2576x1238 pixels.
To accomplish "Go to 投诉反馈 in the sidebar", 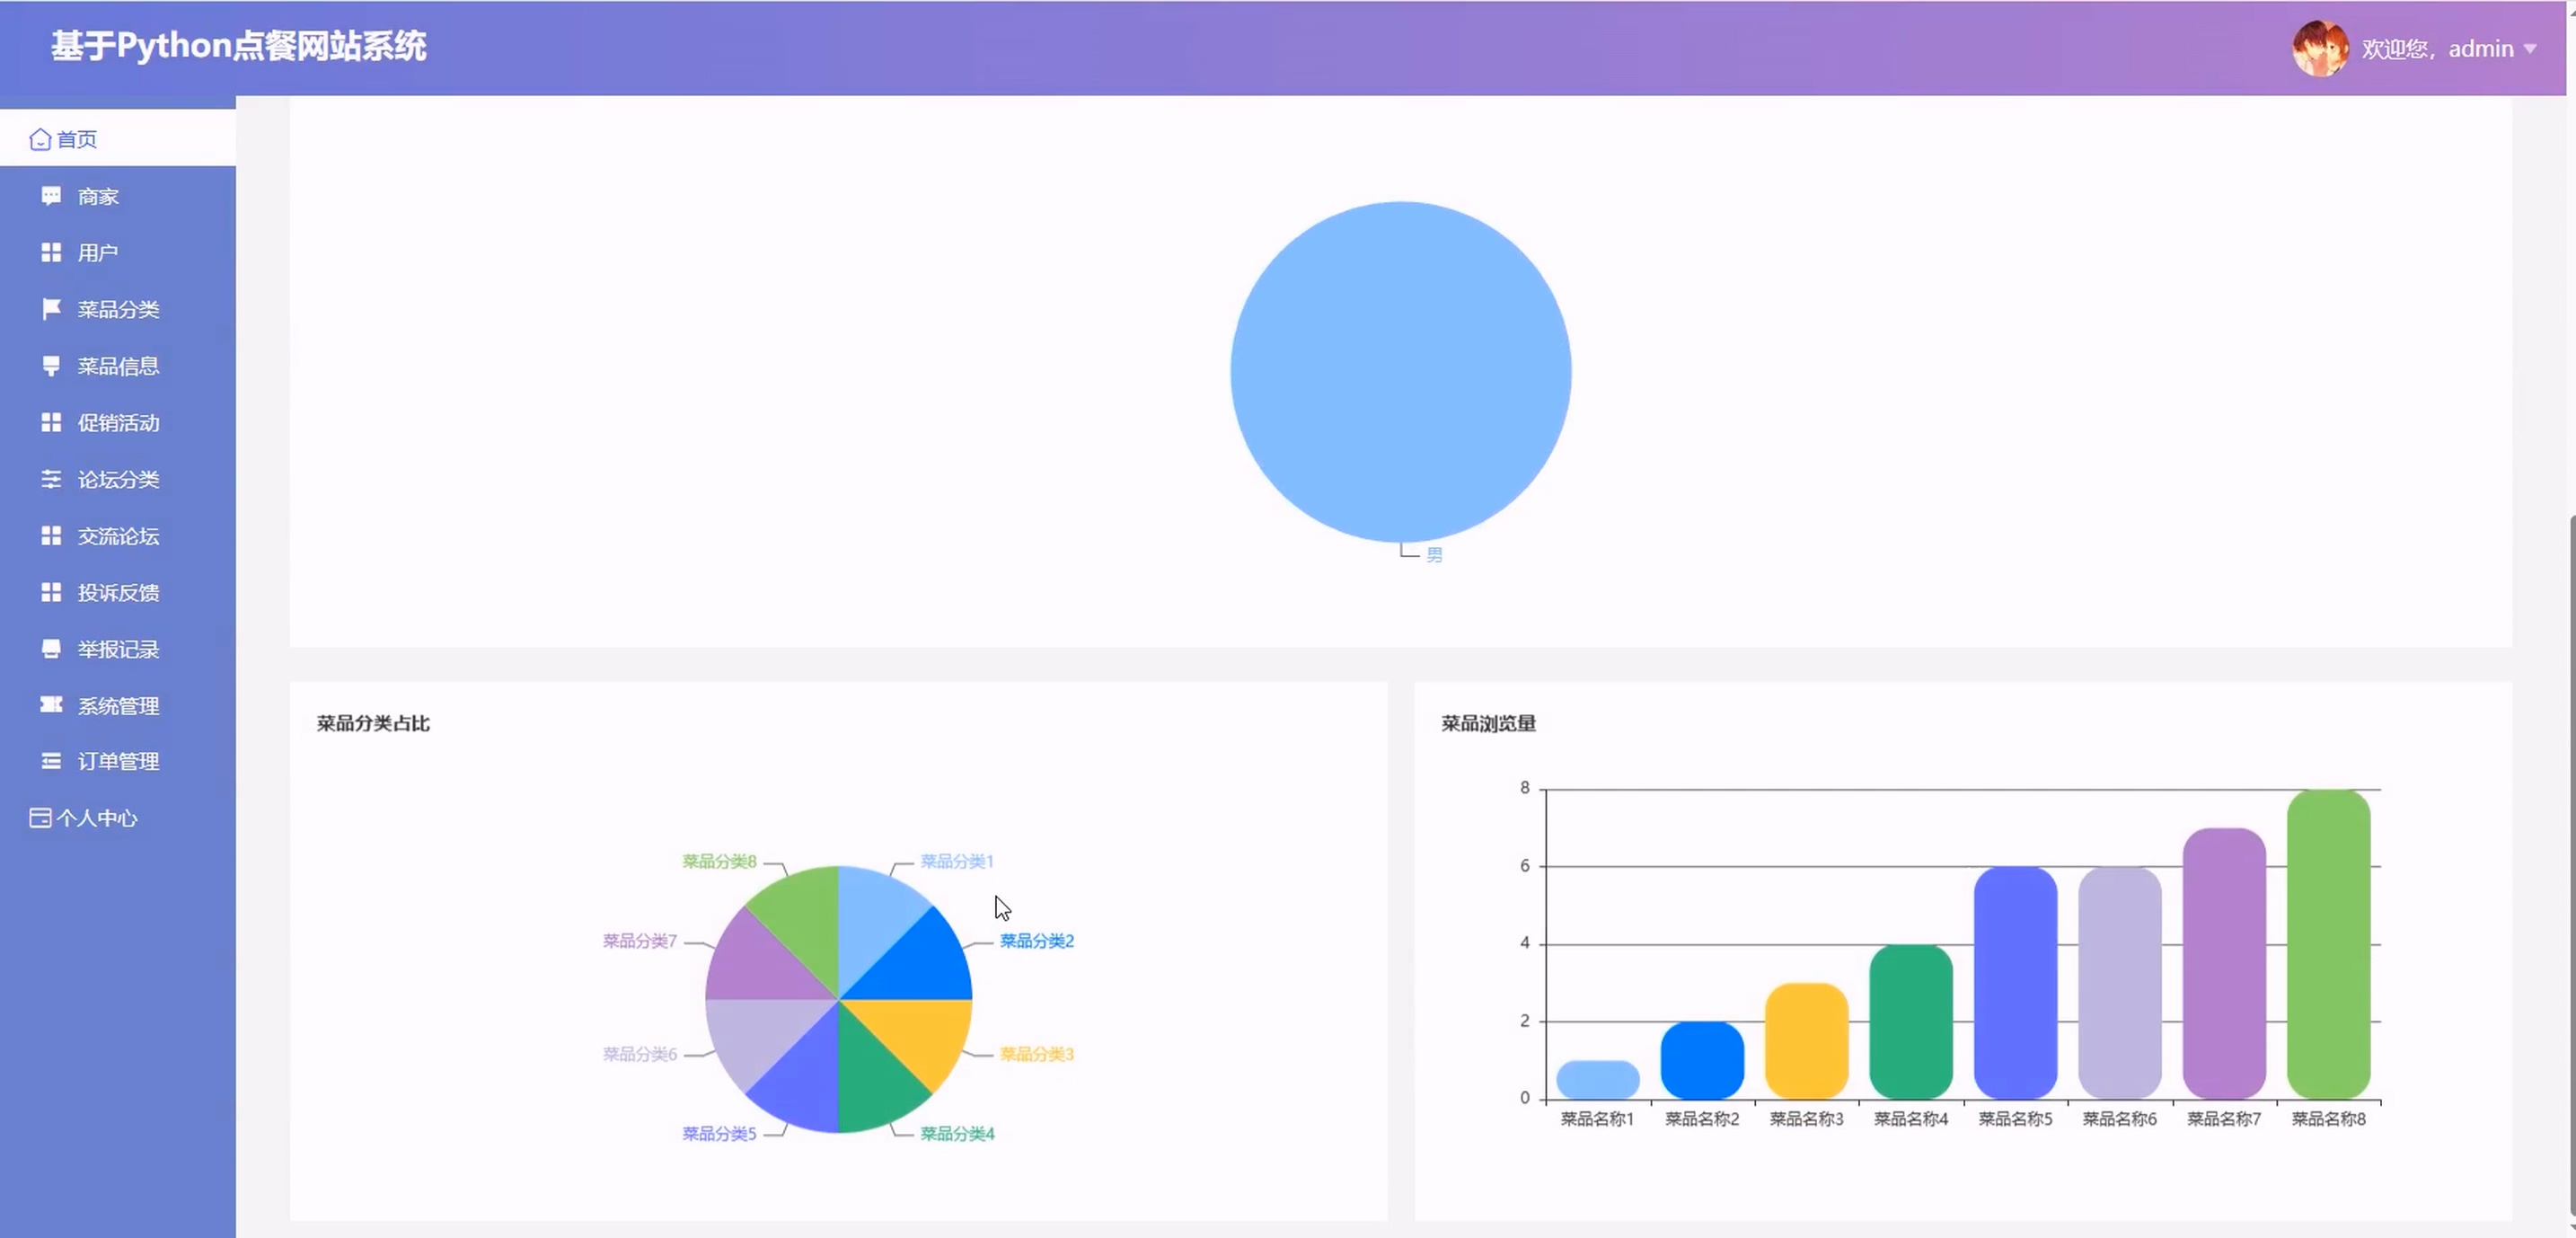I will (118, 593).
